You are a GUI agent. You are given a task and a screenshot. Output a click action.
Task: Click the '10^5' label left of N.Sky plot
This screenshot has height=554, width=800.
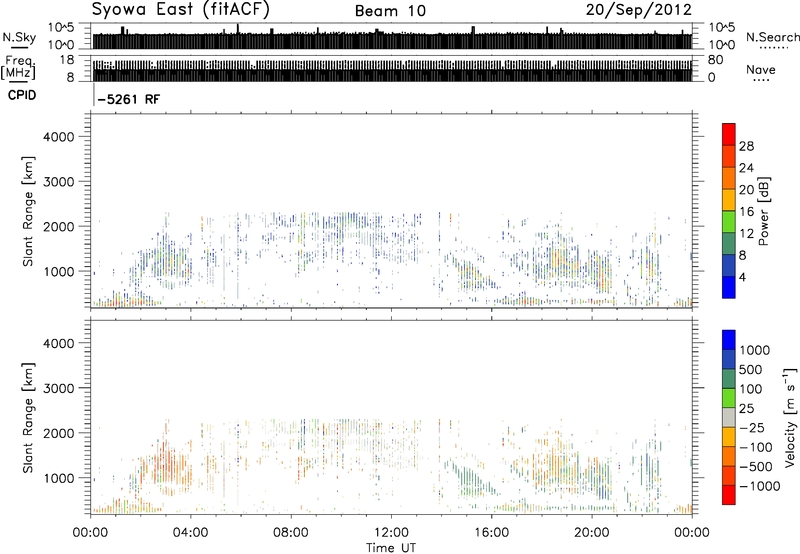pos(61,28)
